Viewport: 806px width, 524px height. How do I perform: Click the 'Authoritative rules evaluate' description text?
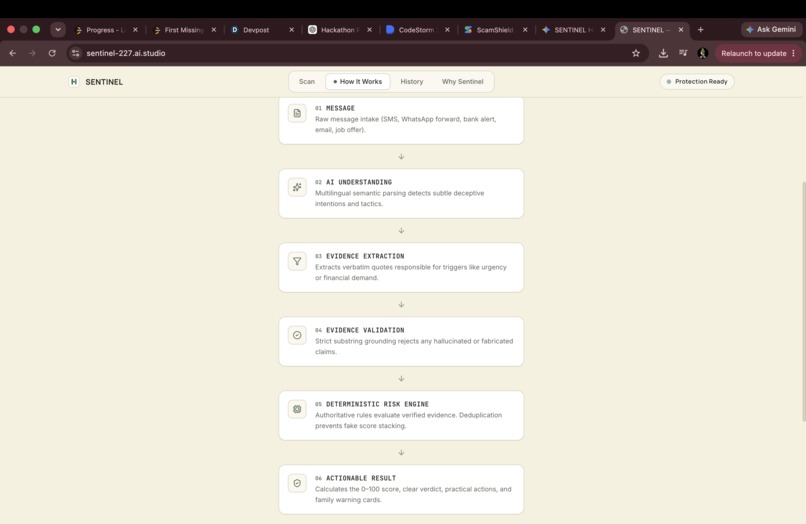coord(408,421)
